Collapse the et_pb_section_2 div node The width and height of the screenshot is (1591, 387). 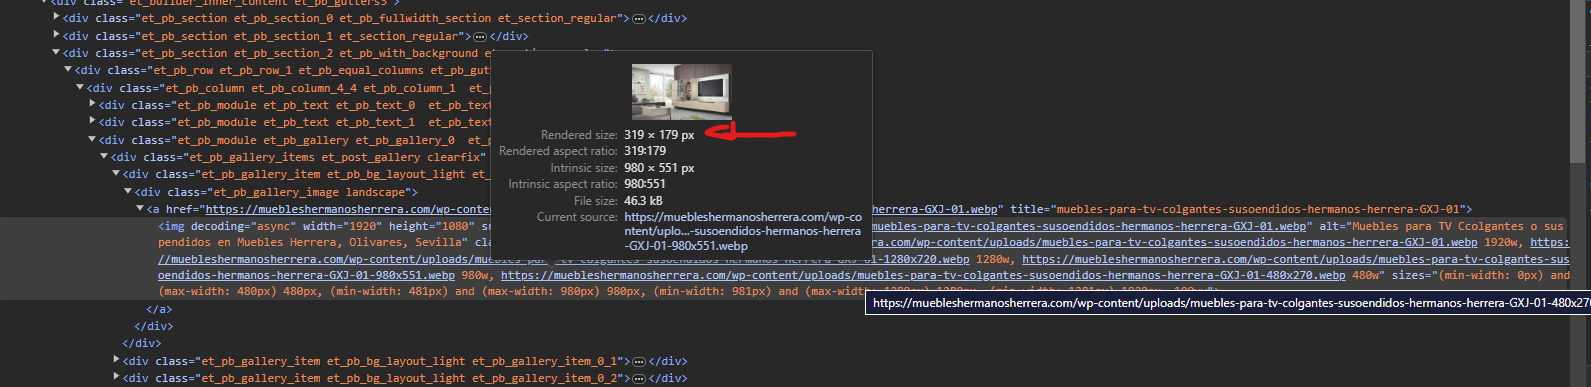[57, 53]
